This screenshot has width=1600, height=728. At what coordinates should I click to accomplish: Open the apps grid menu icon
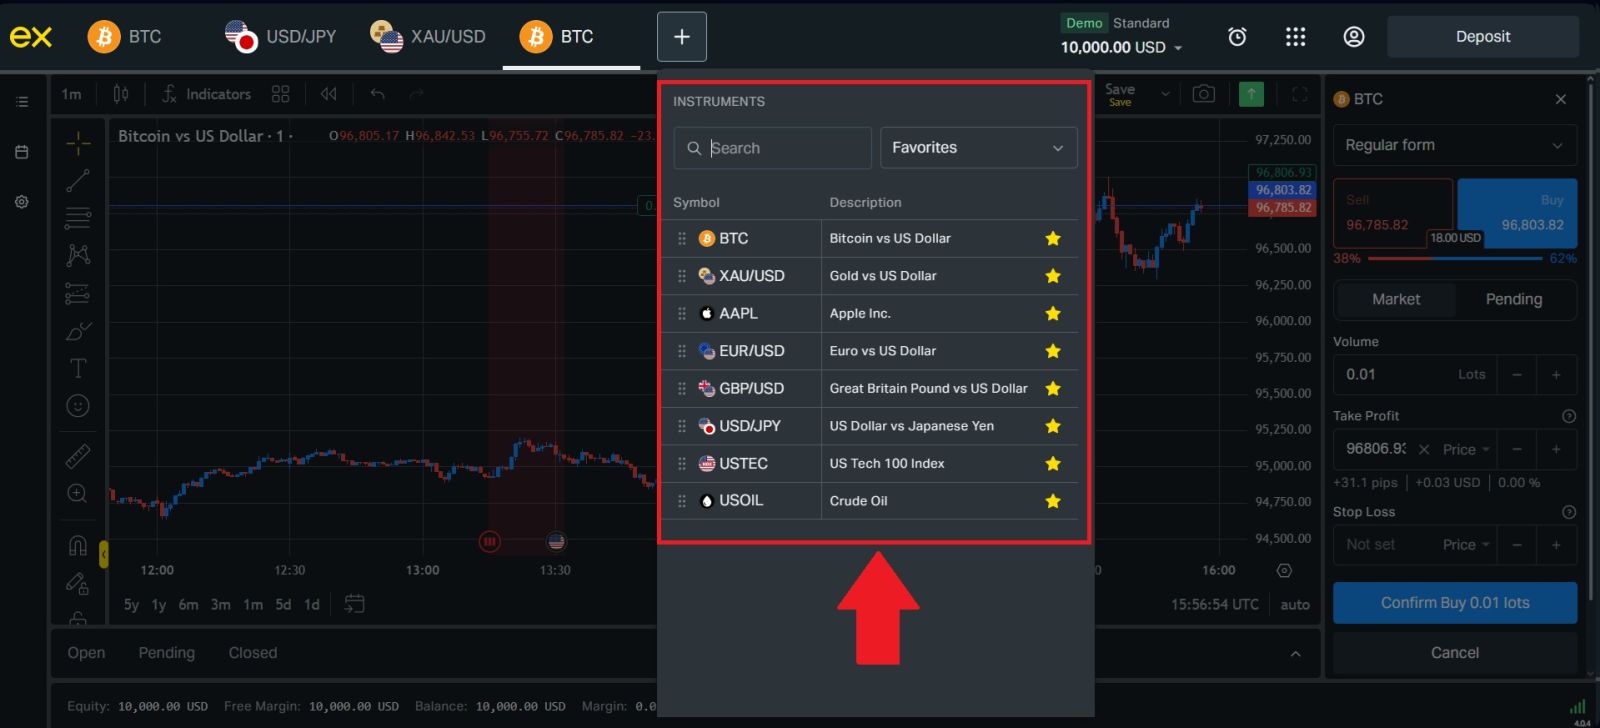1295,37
